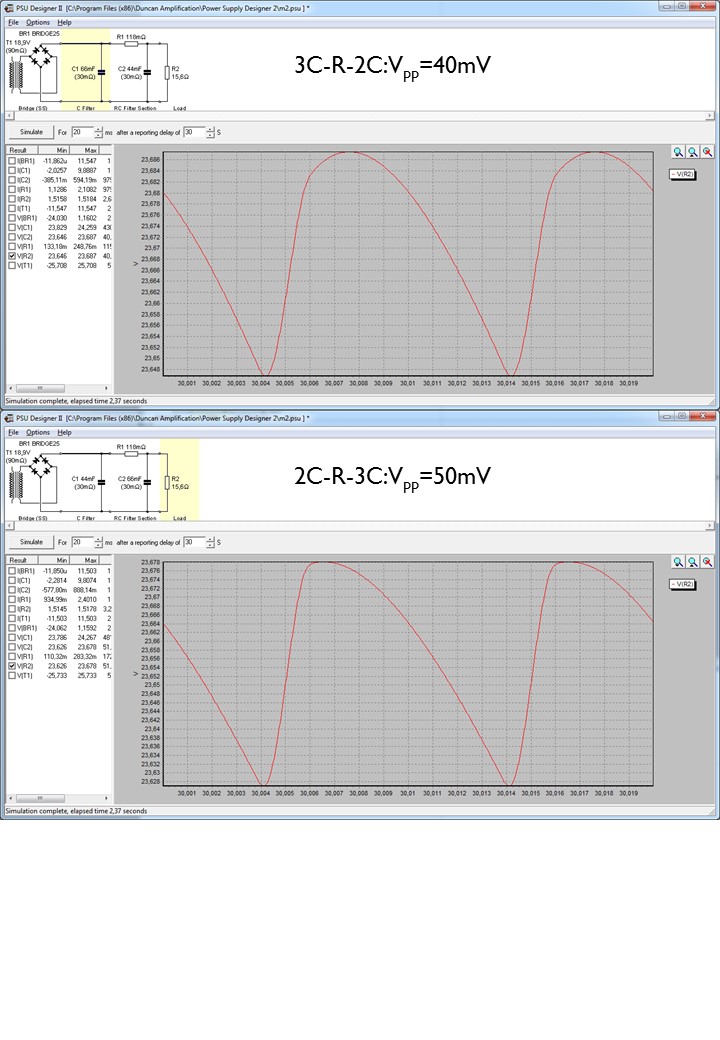The image size is (720, 1040).
Task: Click the magnifier with down arrow in 2C-R-3C window
Action: (x=678, y=562)
